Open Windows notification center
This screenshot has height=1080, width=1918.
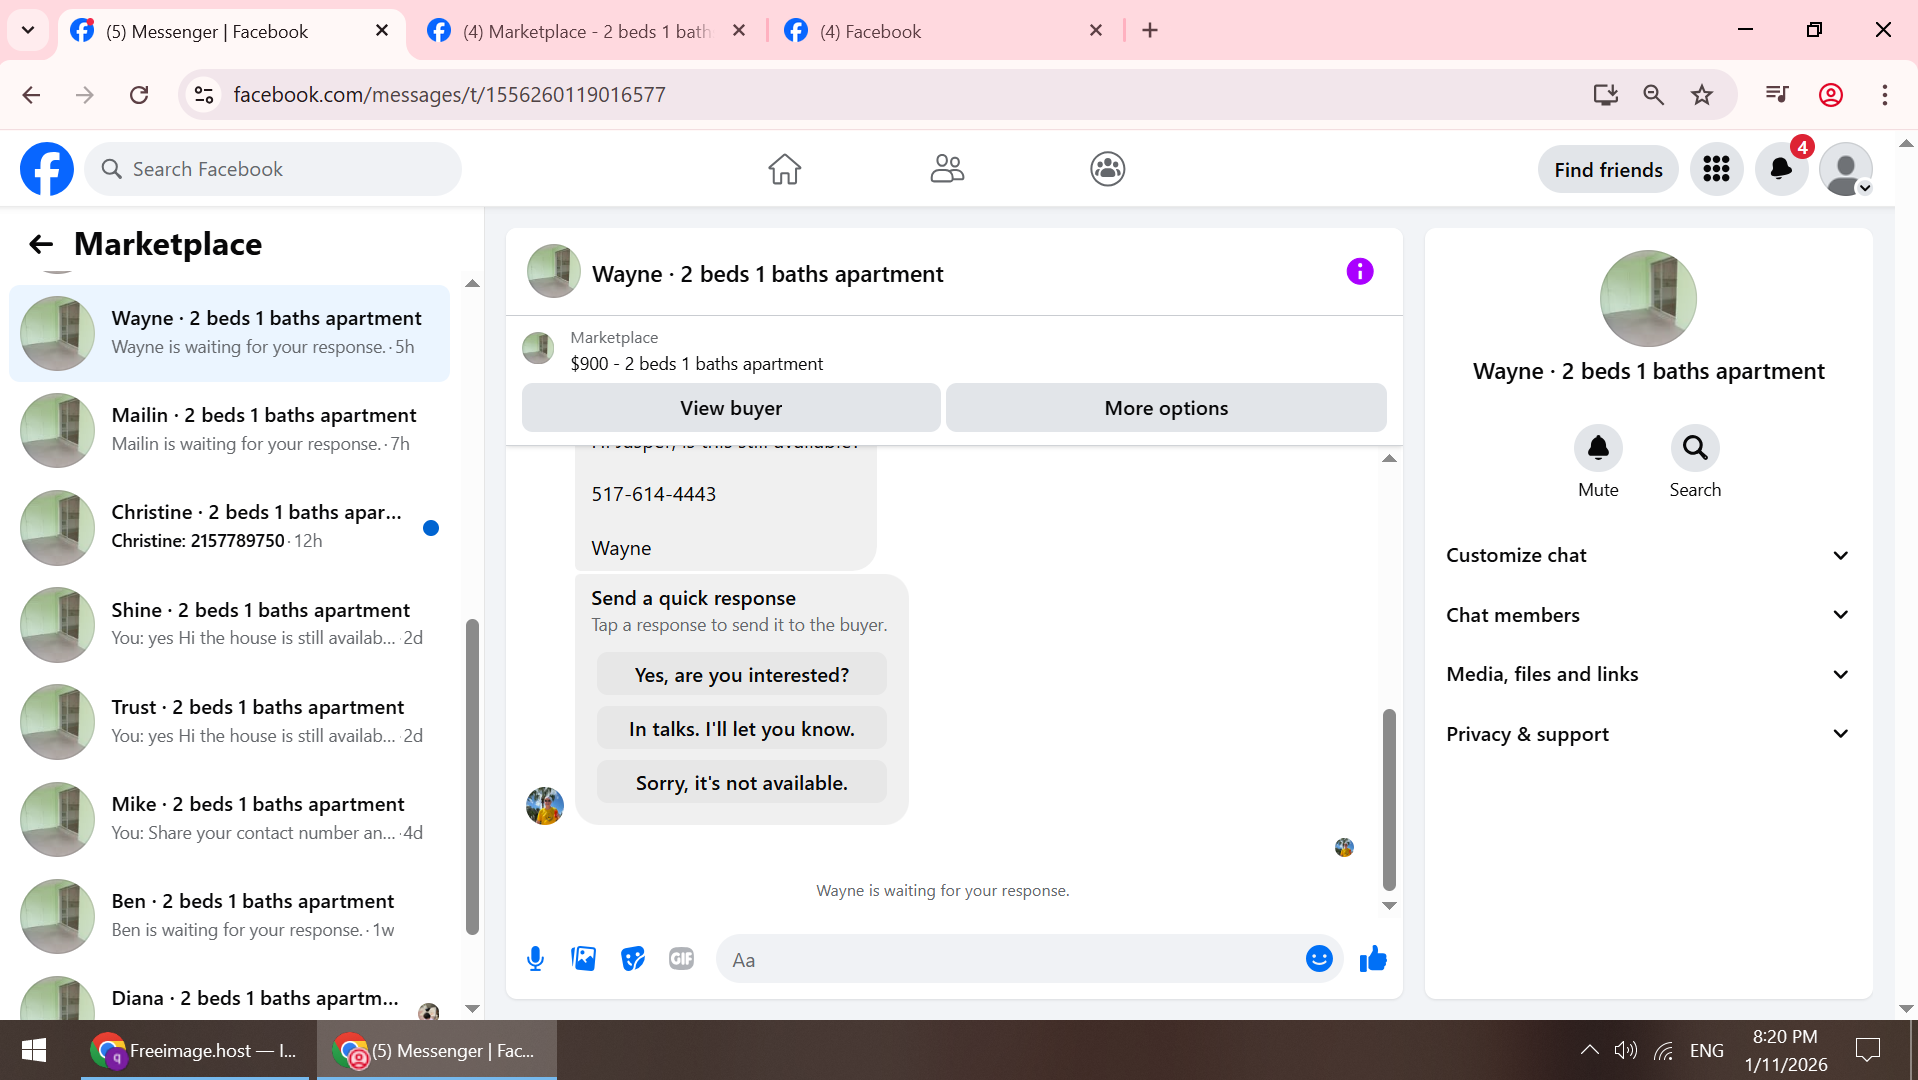tap(1867, 1050)
